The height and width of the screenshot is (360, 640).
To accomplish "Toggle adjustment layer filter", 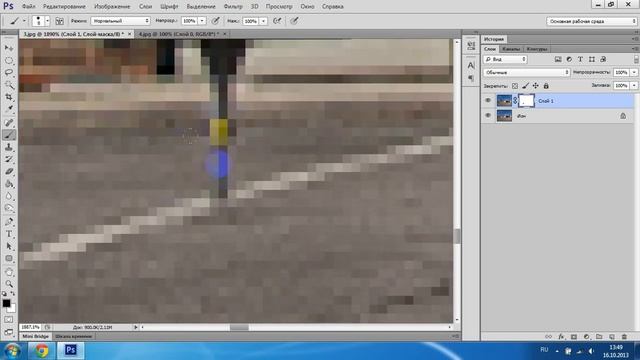I will (x=569, y=59).
